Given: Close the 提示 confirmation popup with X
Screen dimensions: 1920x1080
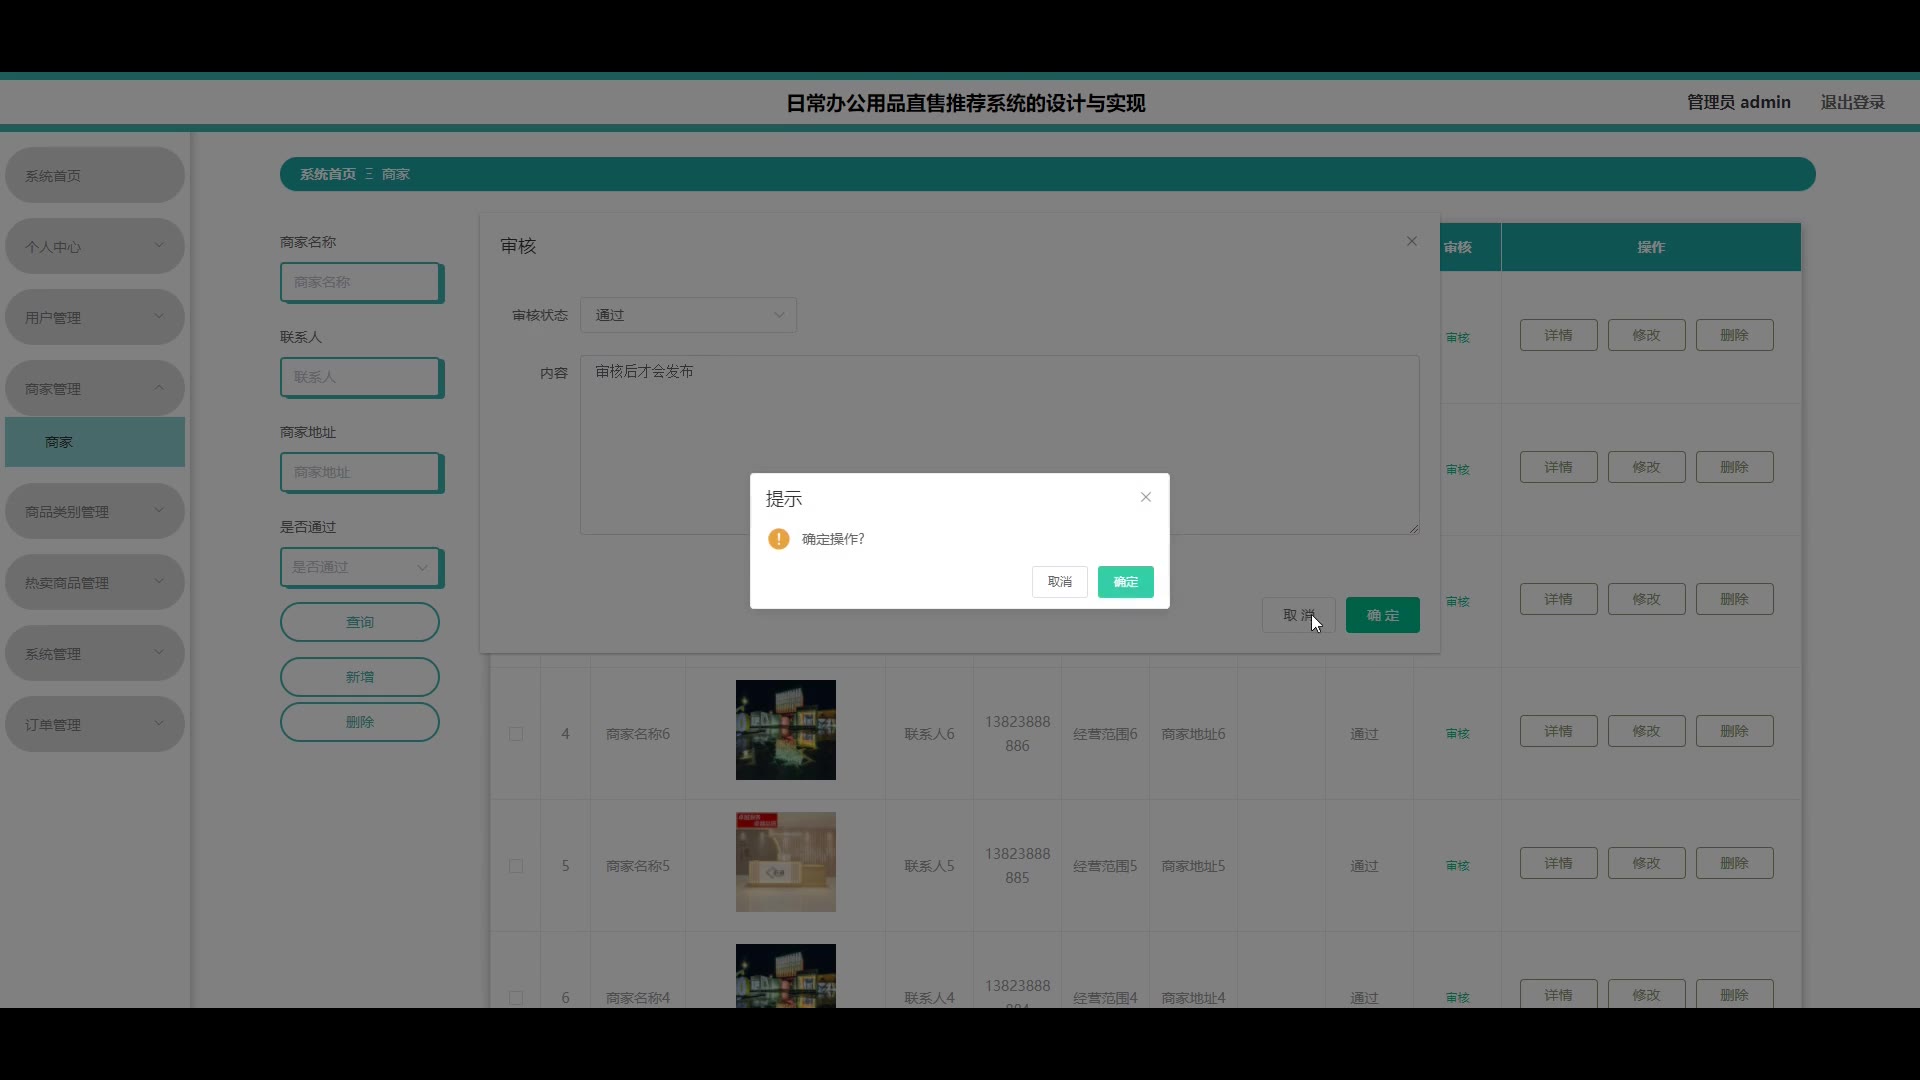Looking at the screenshot, I should pyautogui.click(x=1146, y=497).
